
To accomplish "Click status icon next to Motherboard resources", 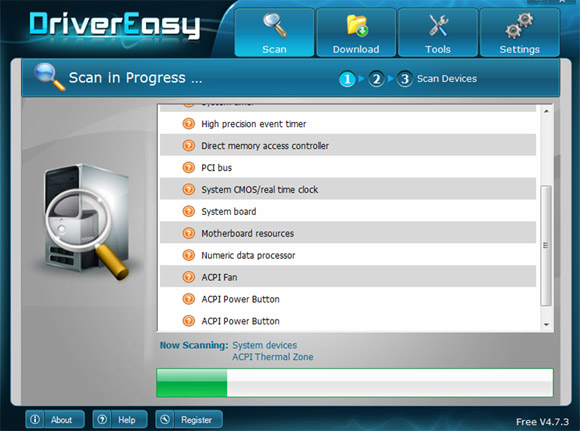I will coord(189,233).
